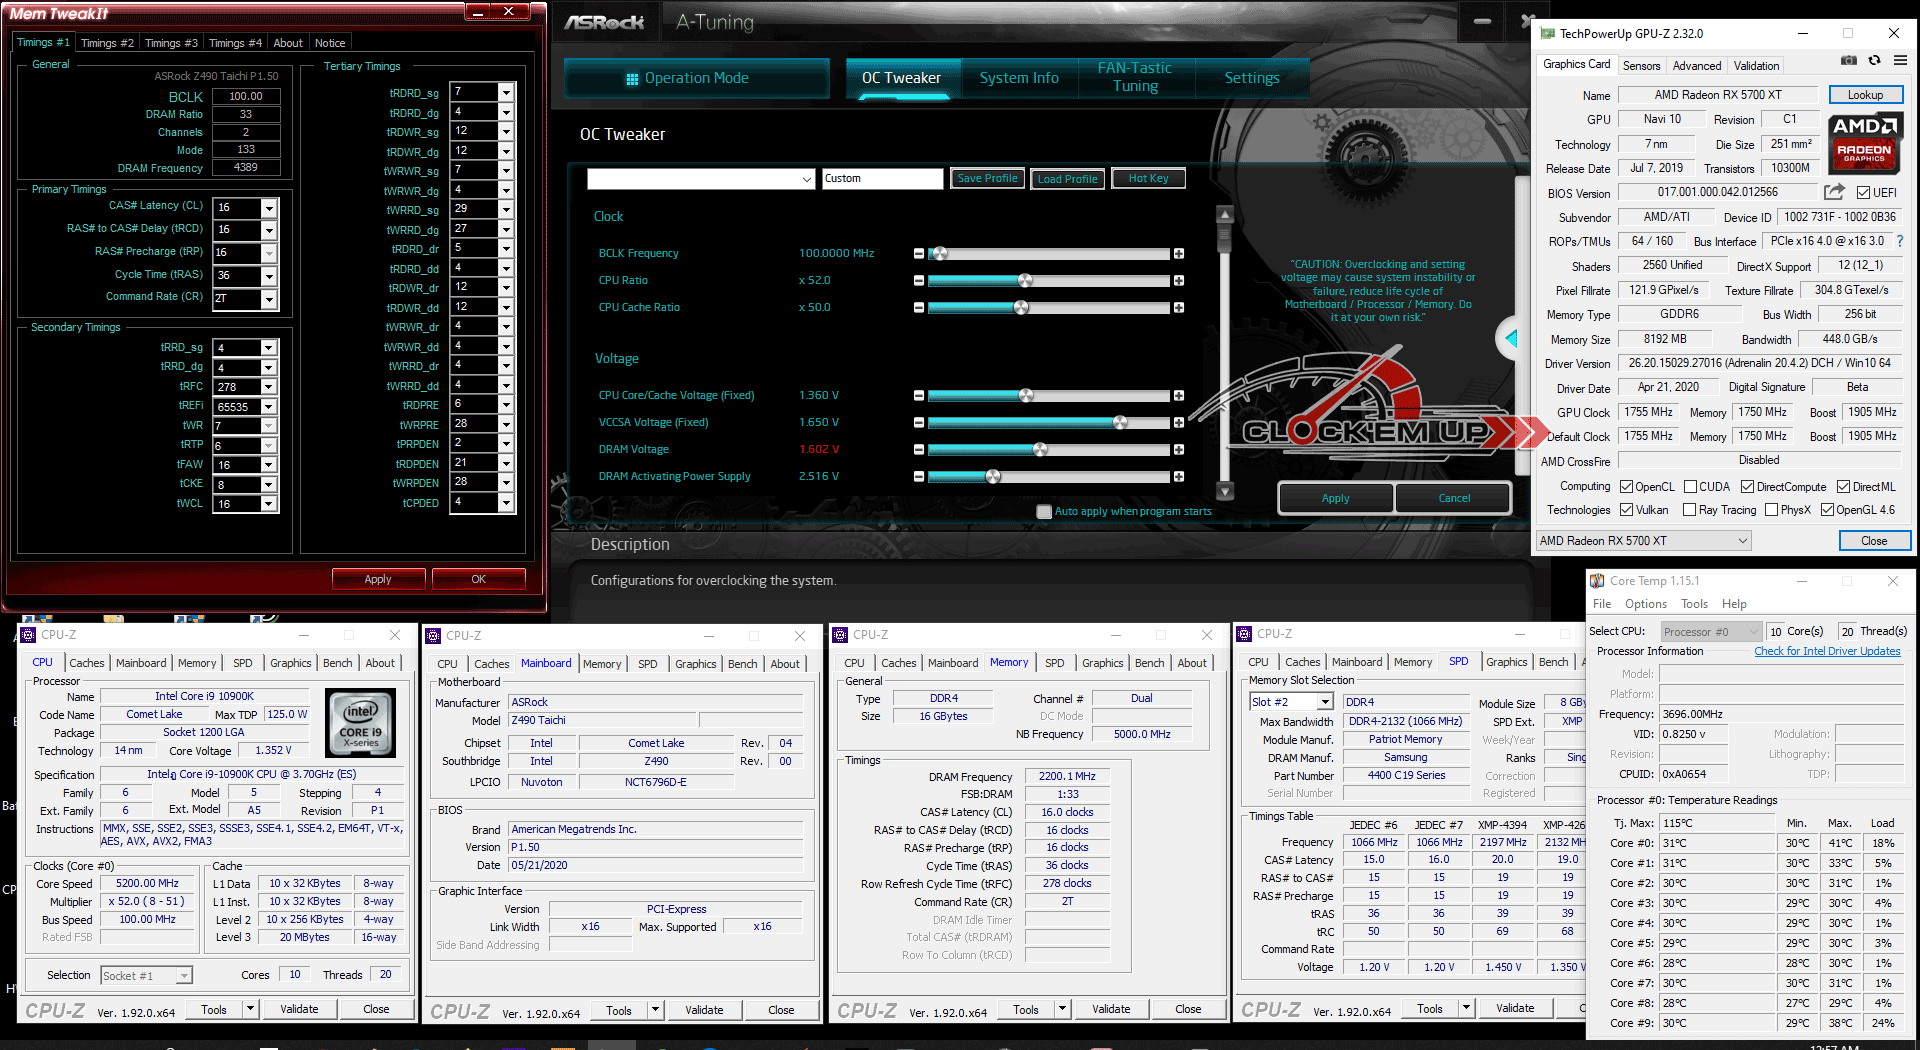1920x1050 pixels.
Task: Open the GPU-Z hamburger menu
Action: click(1899, 61)
